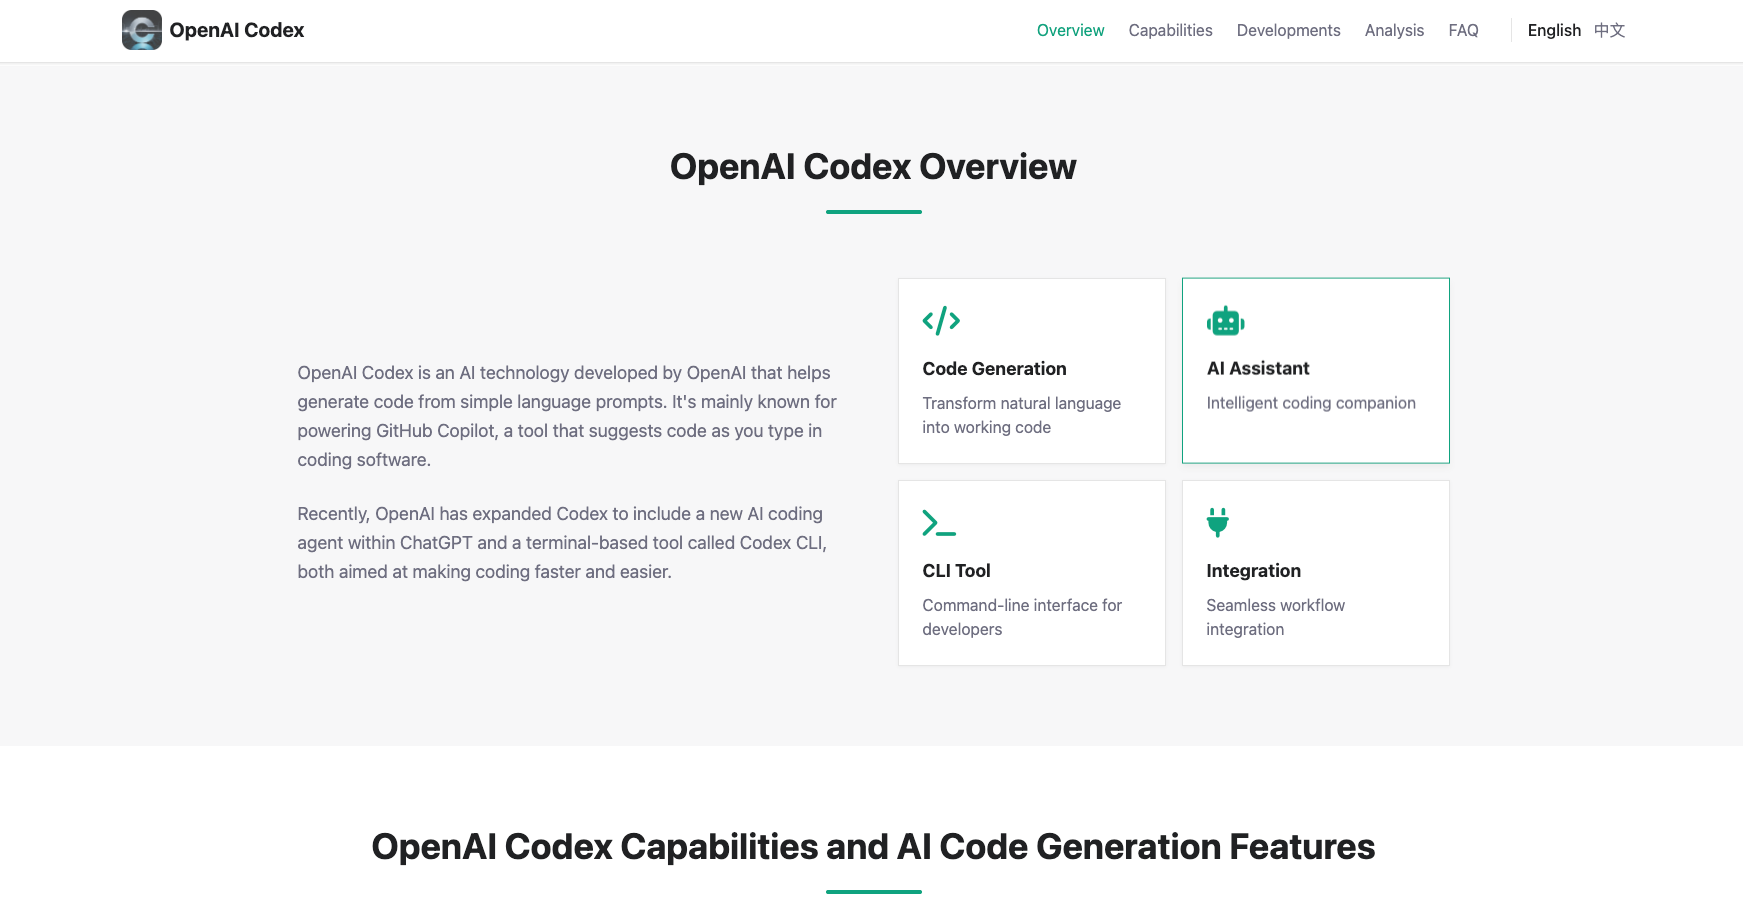This screenshot has width=1743, height=900.
Task: Select the Code Generation card title
Action: click(994, 369)
